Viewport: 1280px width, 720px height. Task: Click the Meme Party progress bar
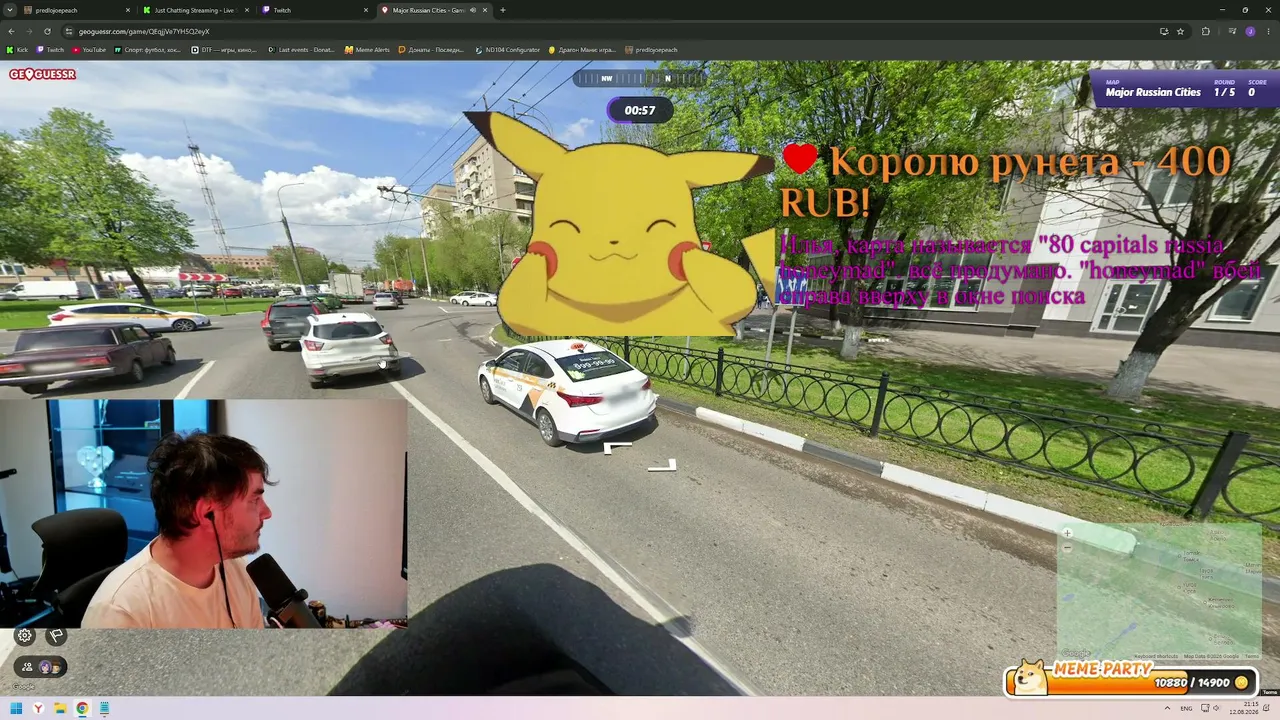[1130, 680]
